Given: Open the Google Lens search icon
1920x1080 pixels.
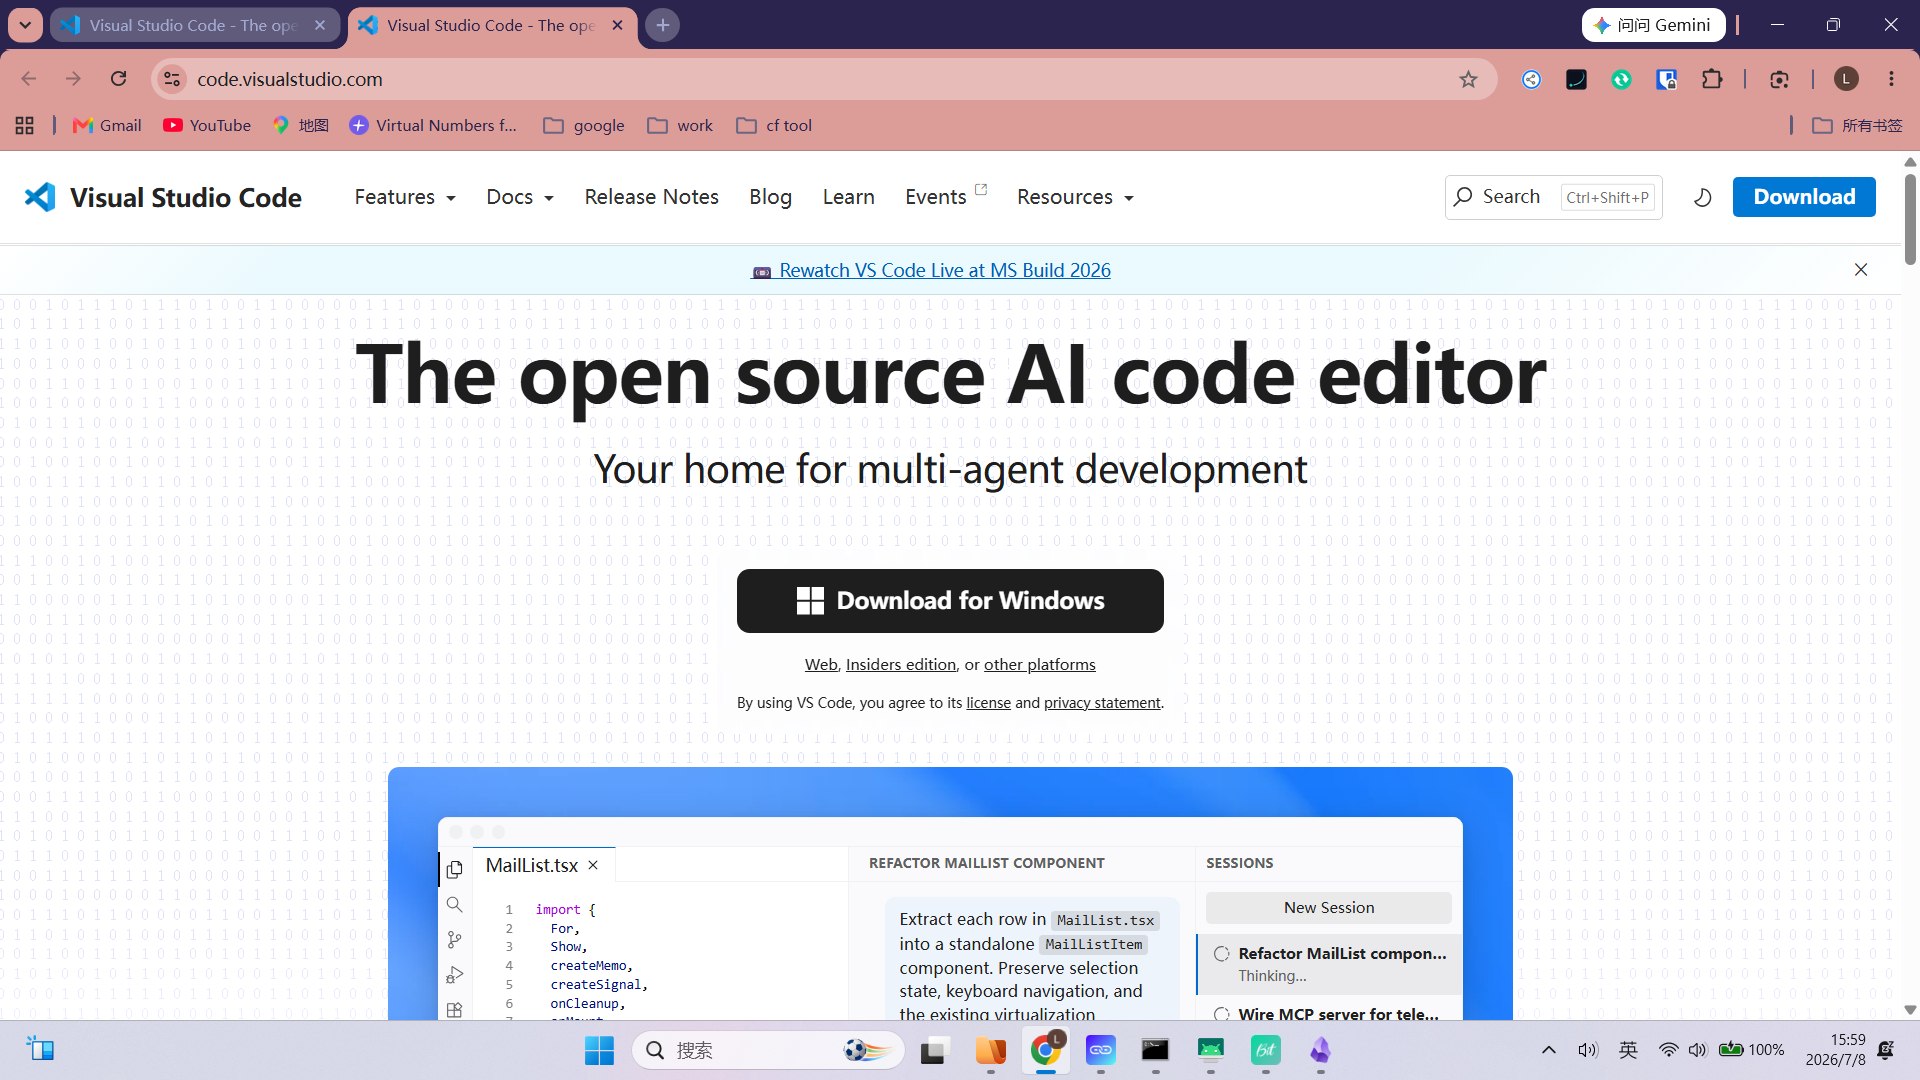Looking at the screenshot, I should point(1779,79).
